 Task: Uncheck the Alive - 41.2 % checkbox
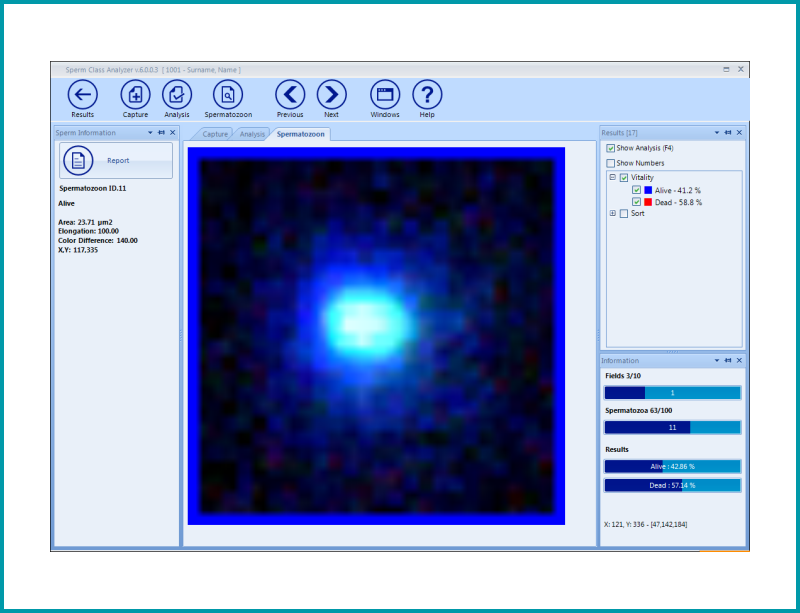click(636, 190)
